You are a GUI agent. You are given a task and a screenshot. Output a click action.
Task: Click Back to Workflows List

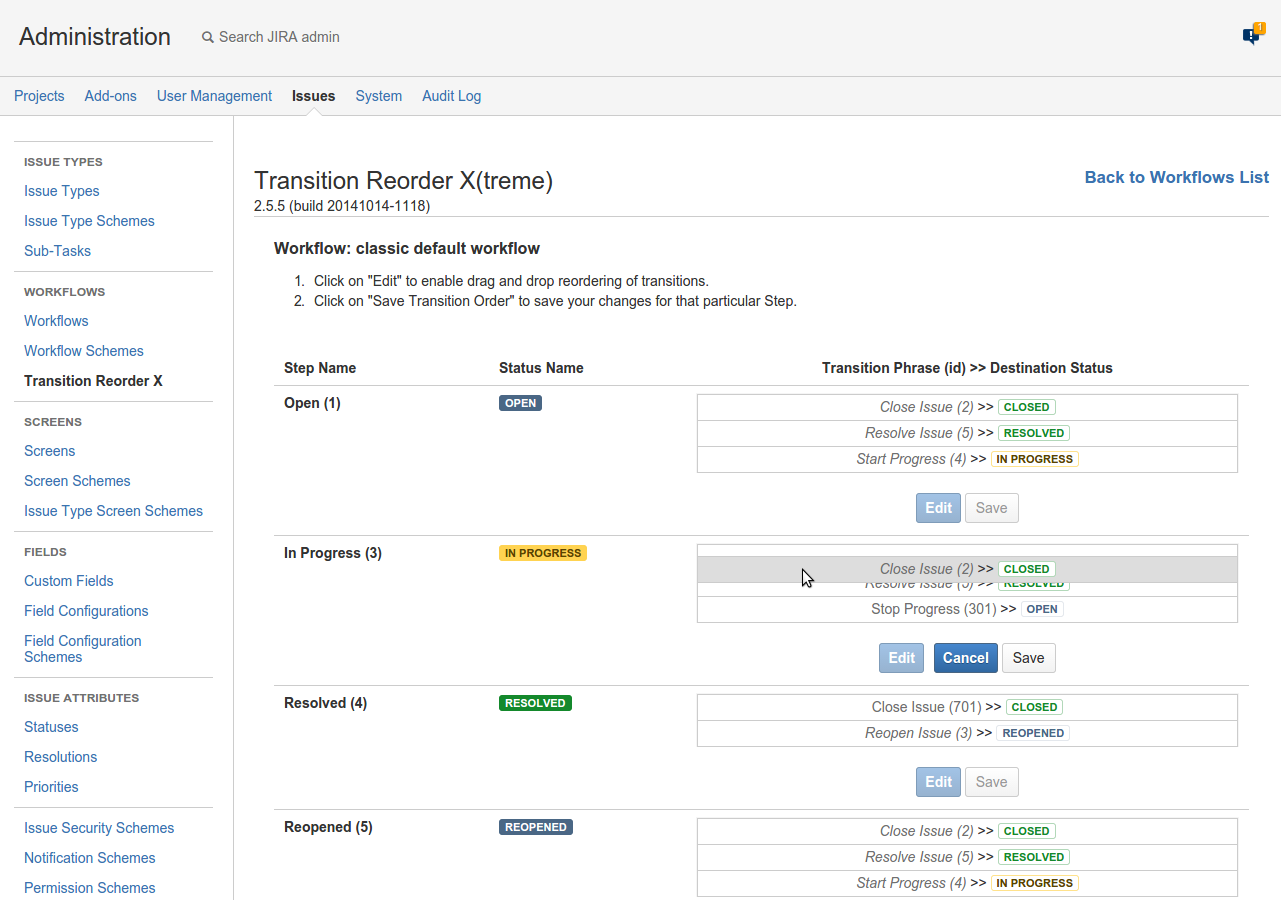click(1177, 177)
